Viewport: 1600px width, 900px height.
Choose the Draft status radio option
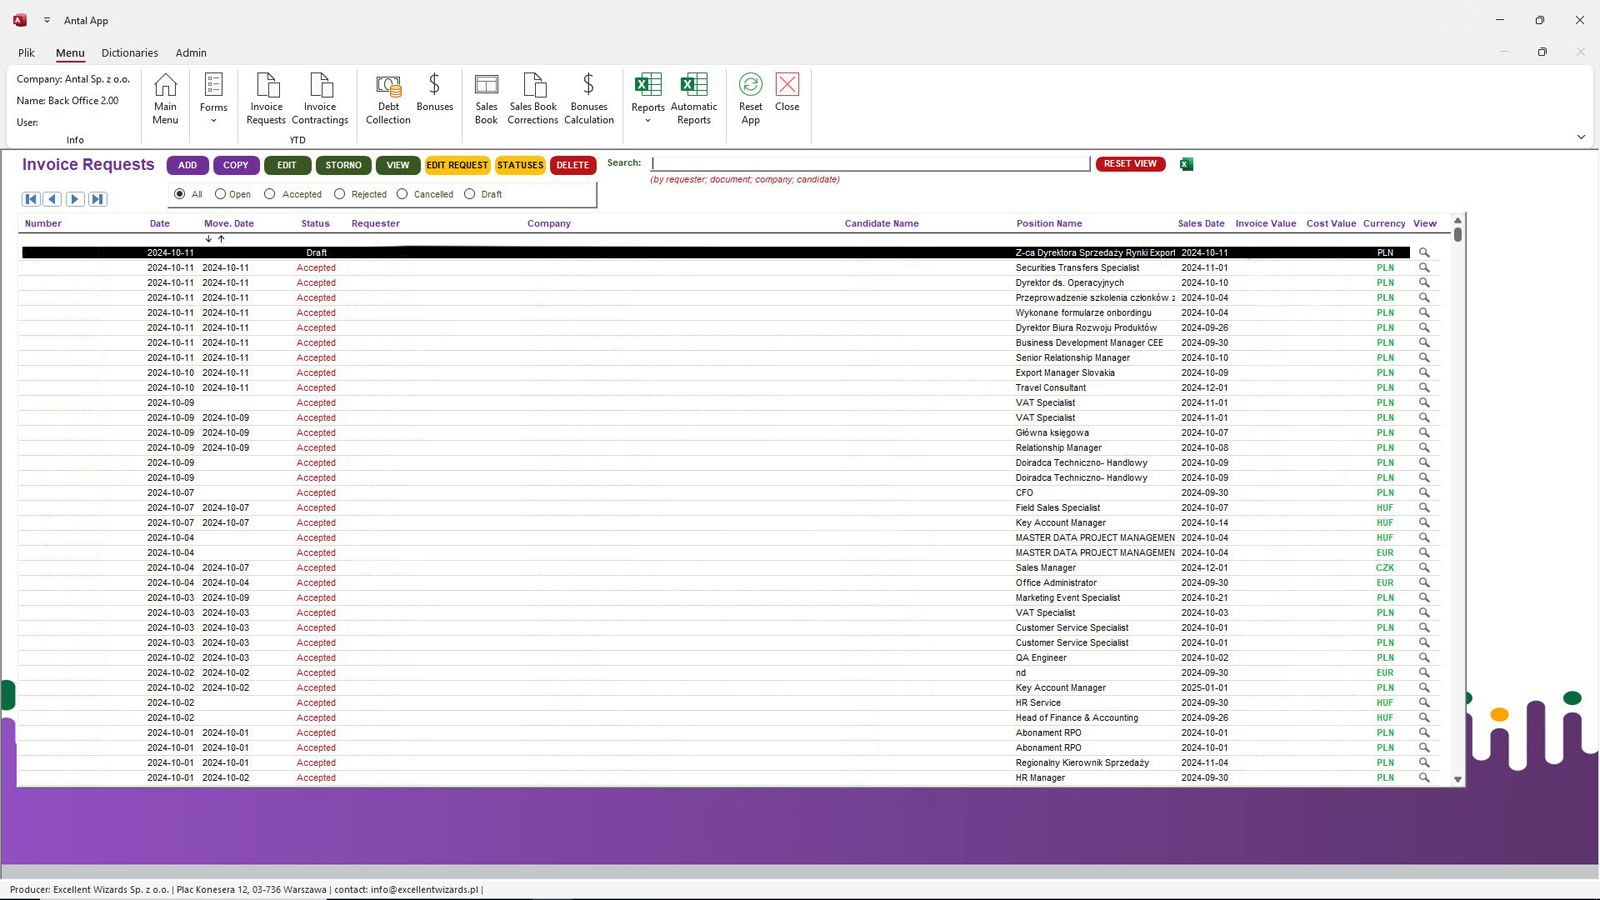(x=470, y=194)
